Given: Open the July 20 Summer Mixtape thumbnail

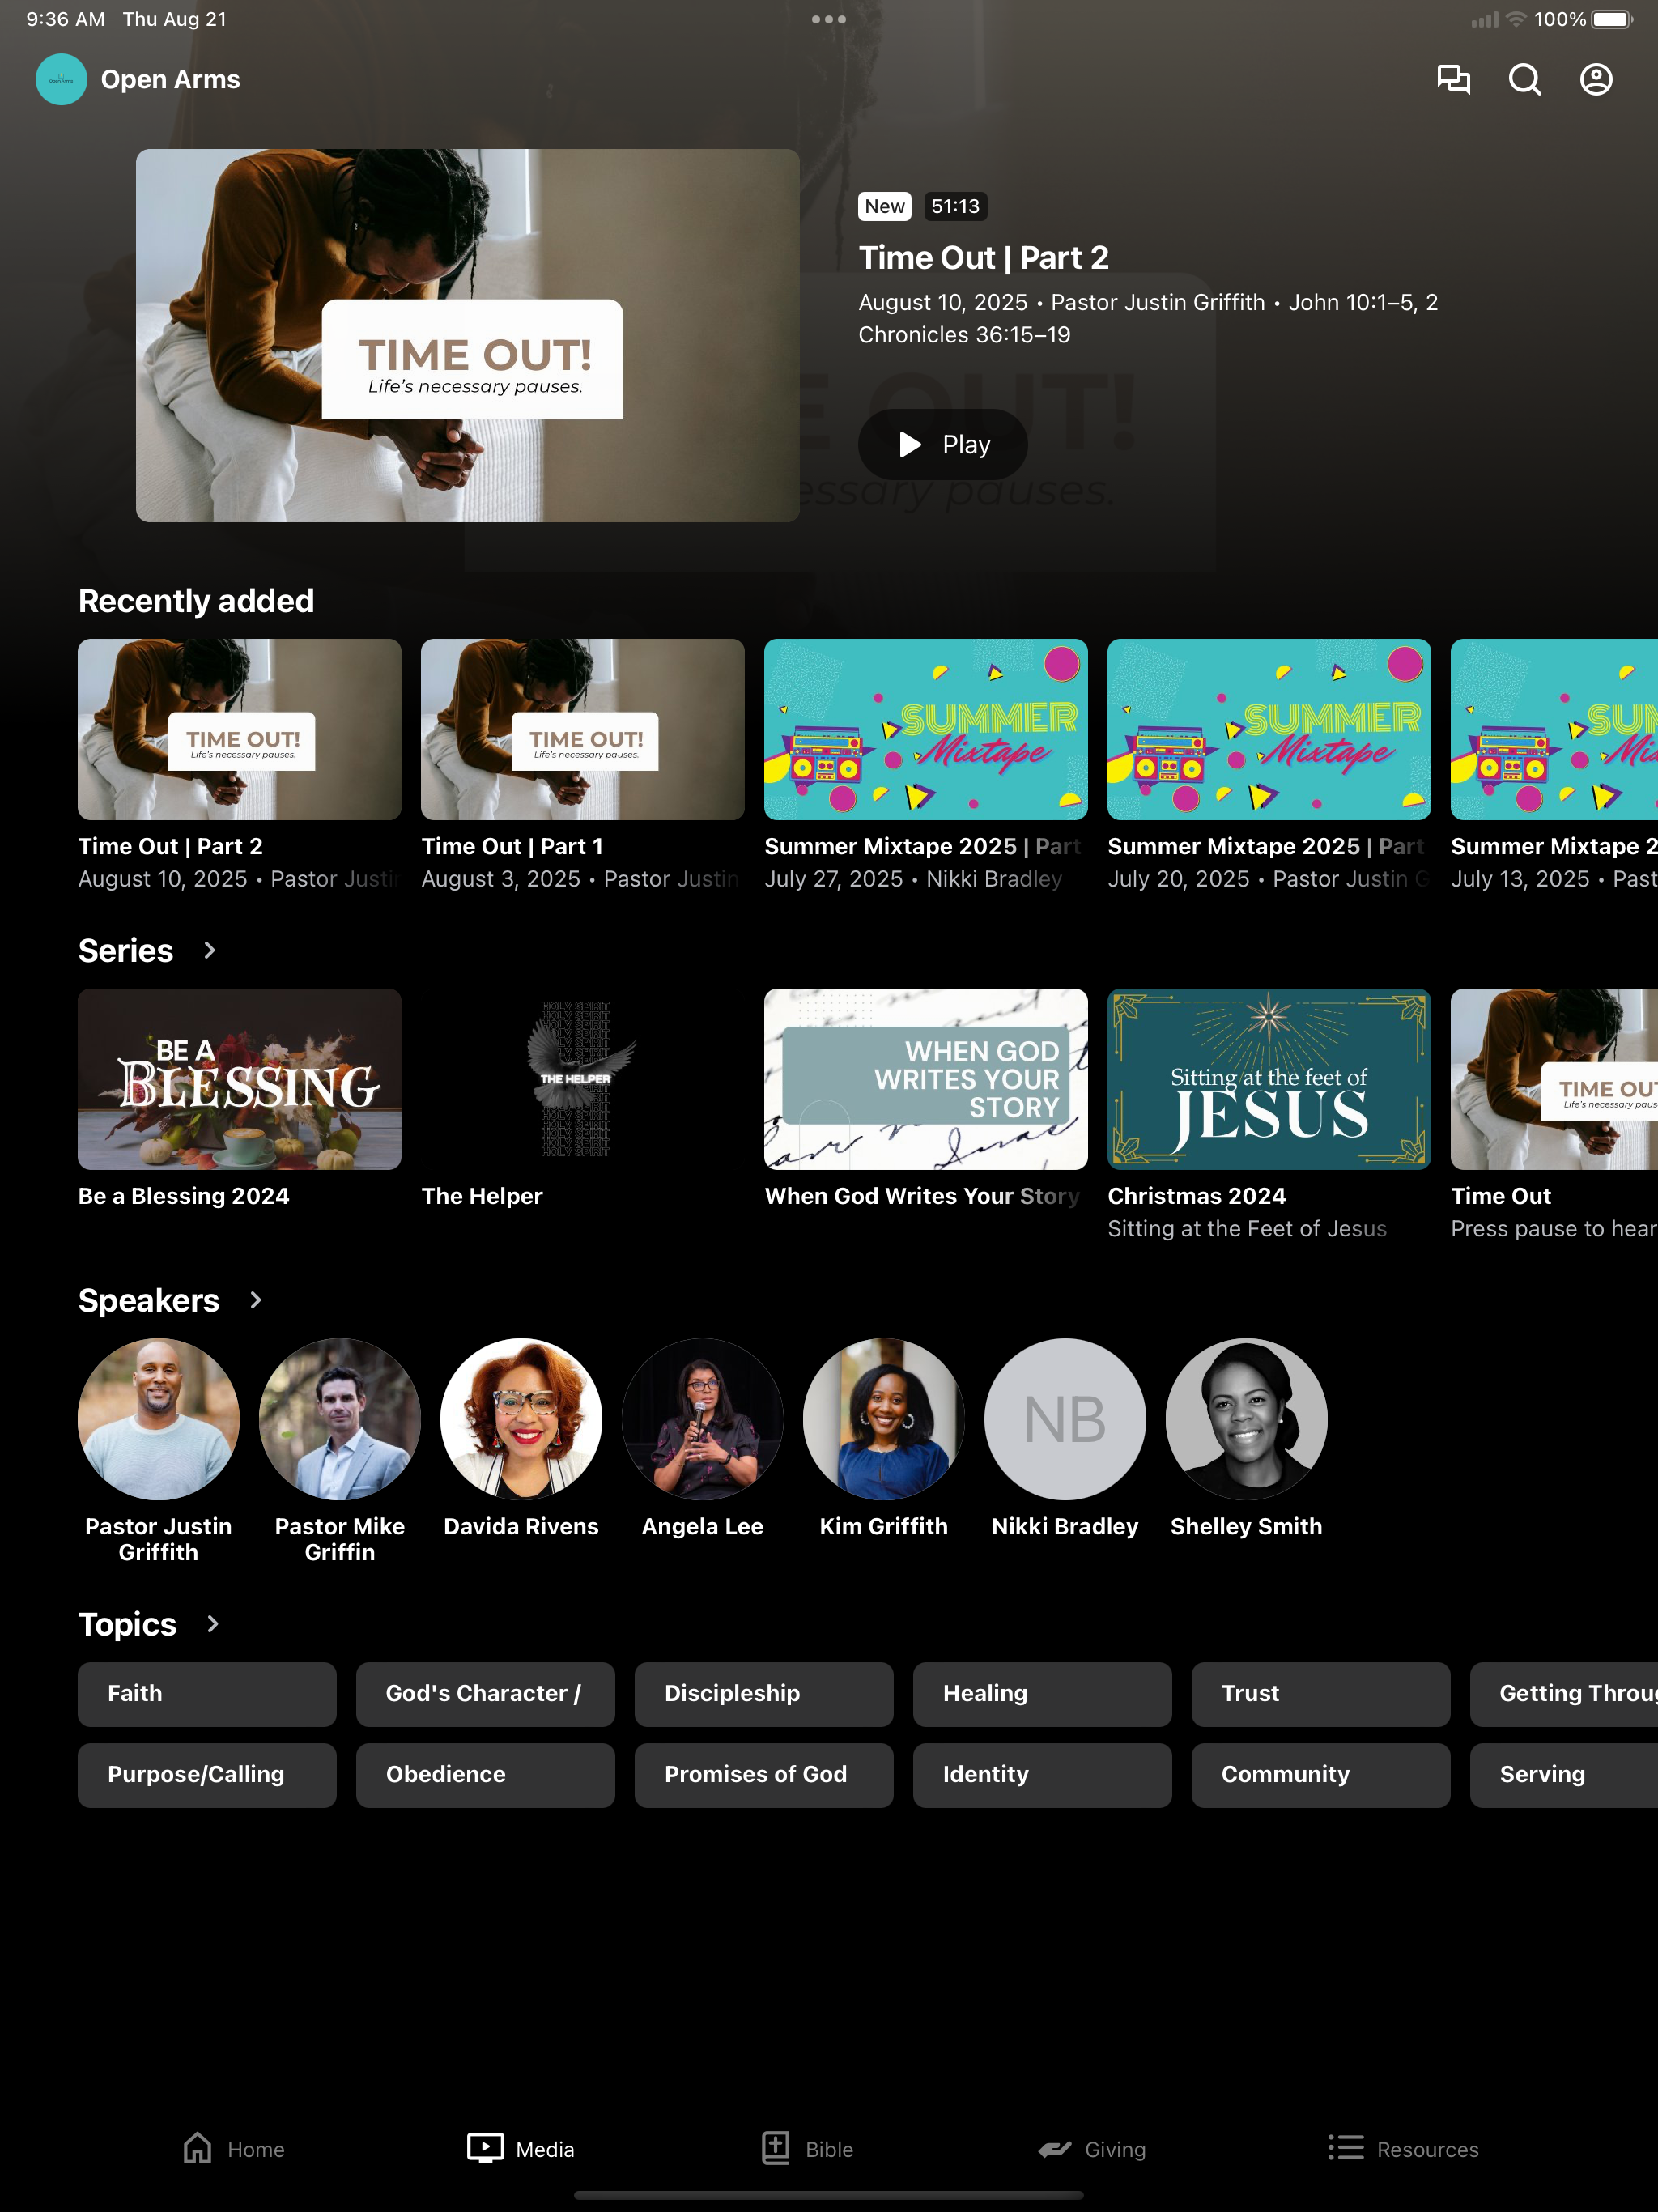Looking at the screenshot, I should [x=1269, y=729].
